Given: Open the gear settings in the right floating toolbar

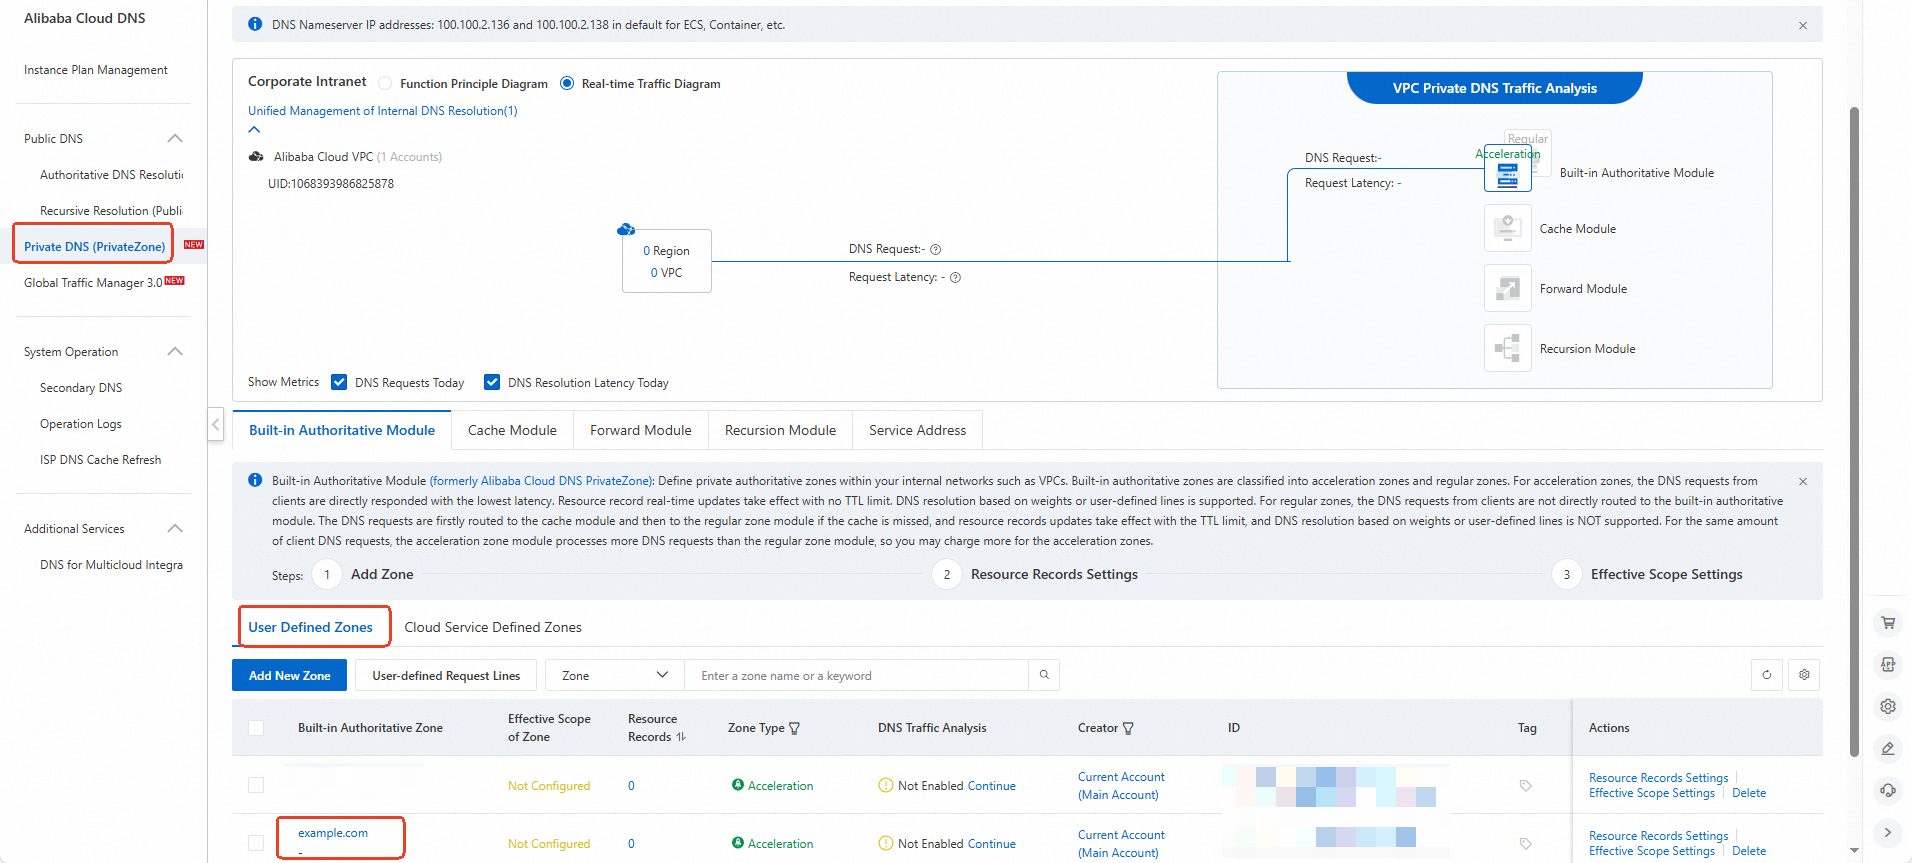Looking at the screenshot, I should [1888, 706].
